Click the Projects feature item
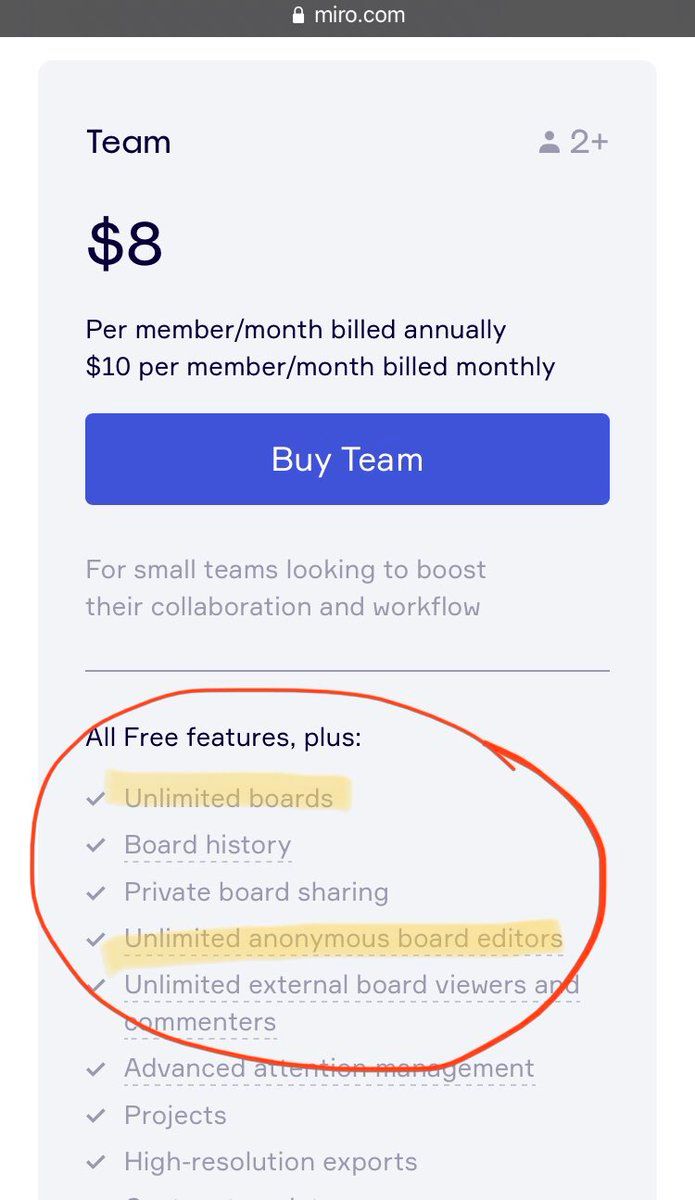695x1200 pixels. point(175,1116)
